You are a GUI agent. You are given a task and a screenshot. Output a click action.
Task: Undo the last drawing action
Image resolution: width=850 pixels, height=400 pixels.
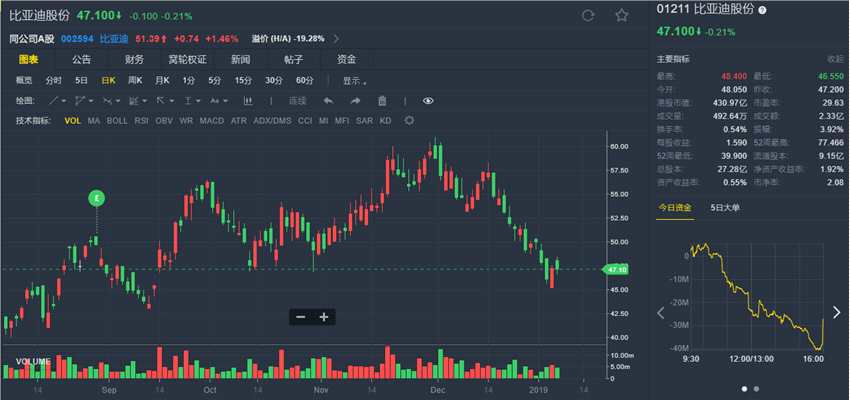point(328,101)
